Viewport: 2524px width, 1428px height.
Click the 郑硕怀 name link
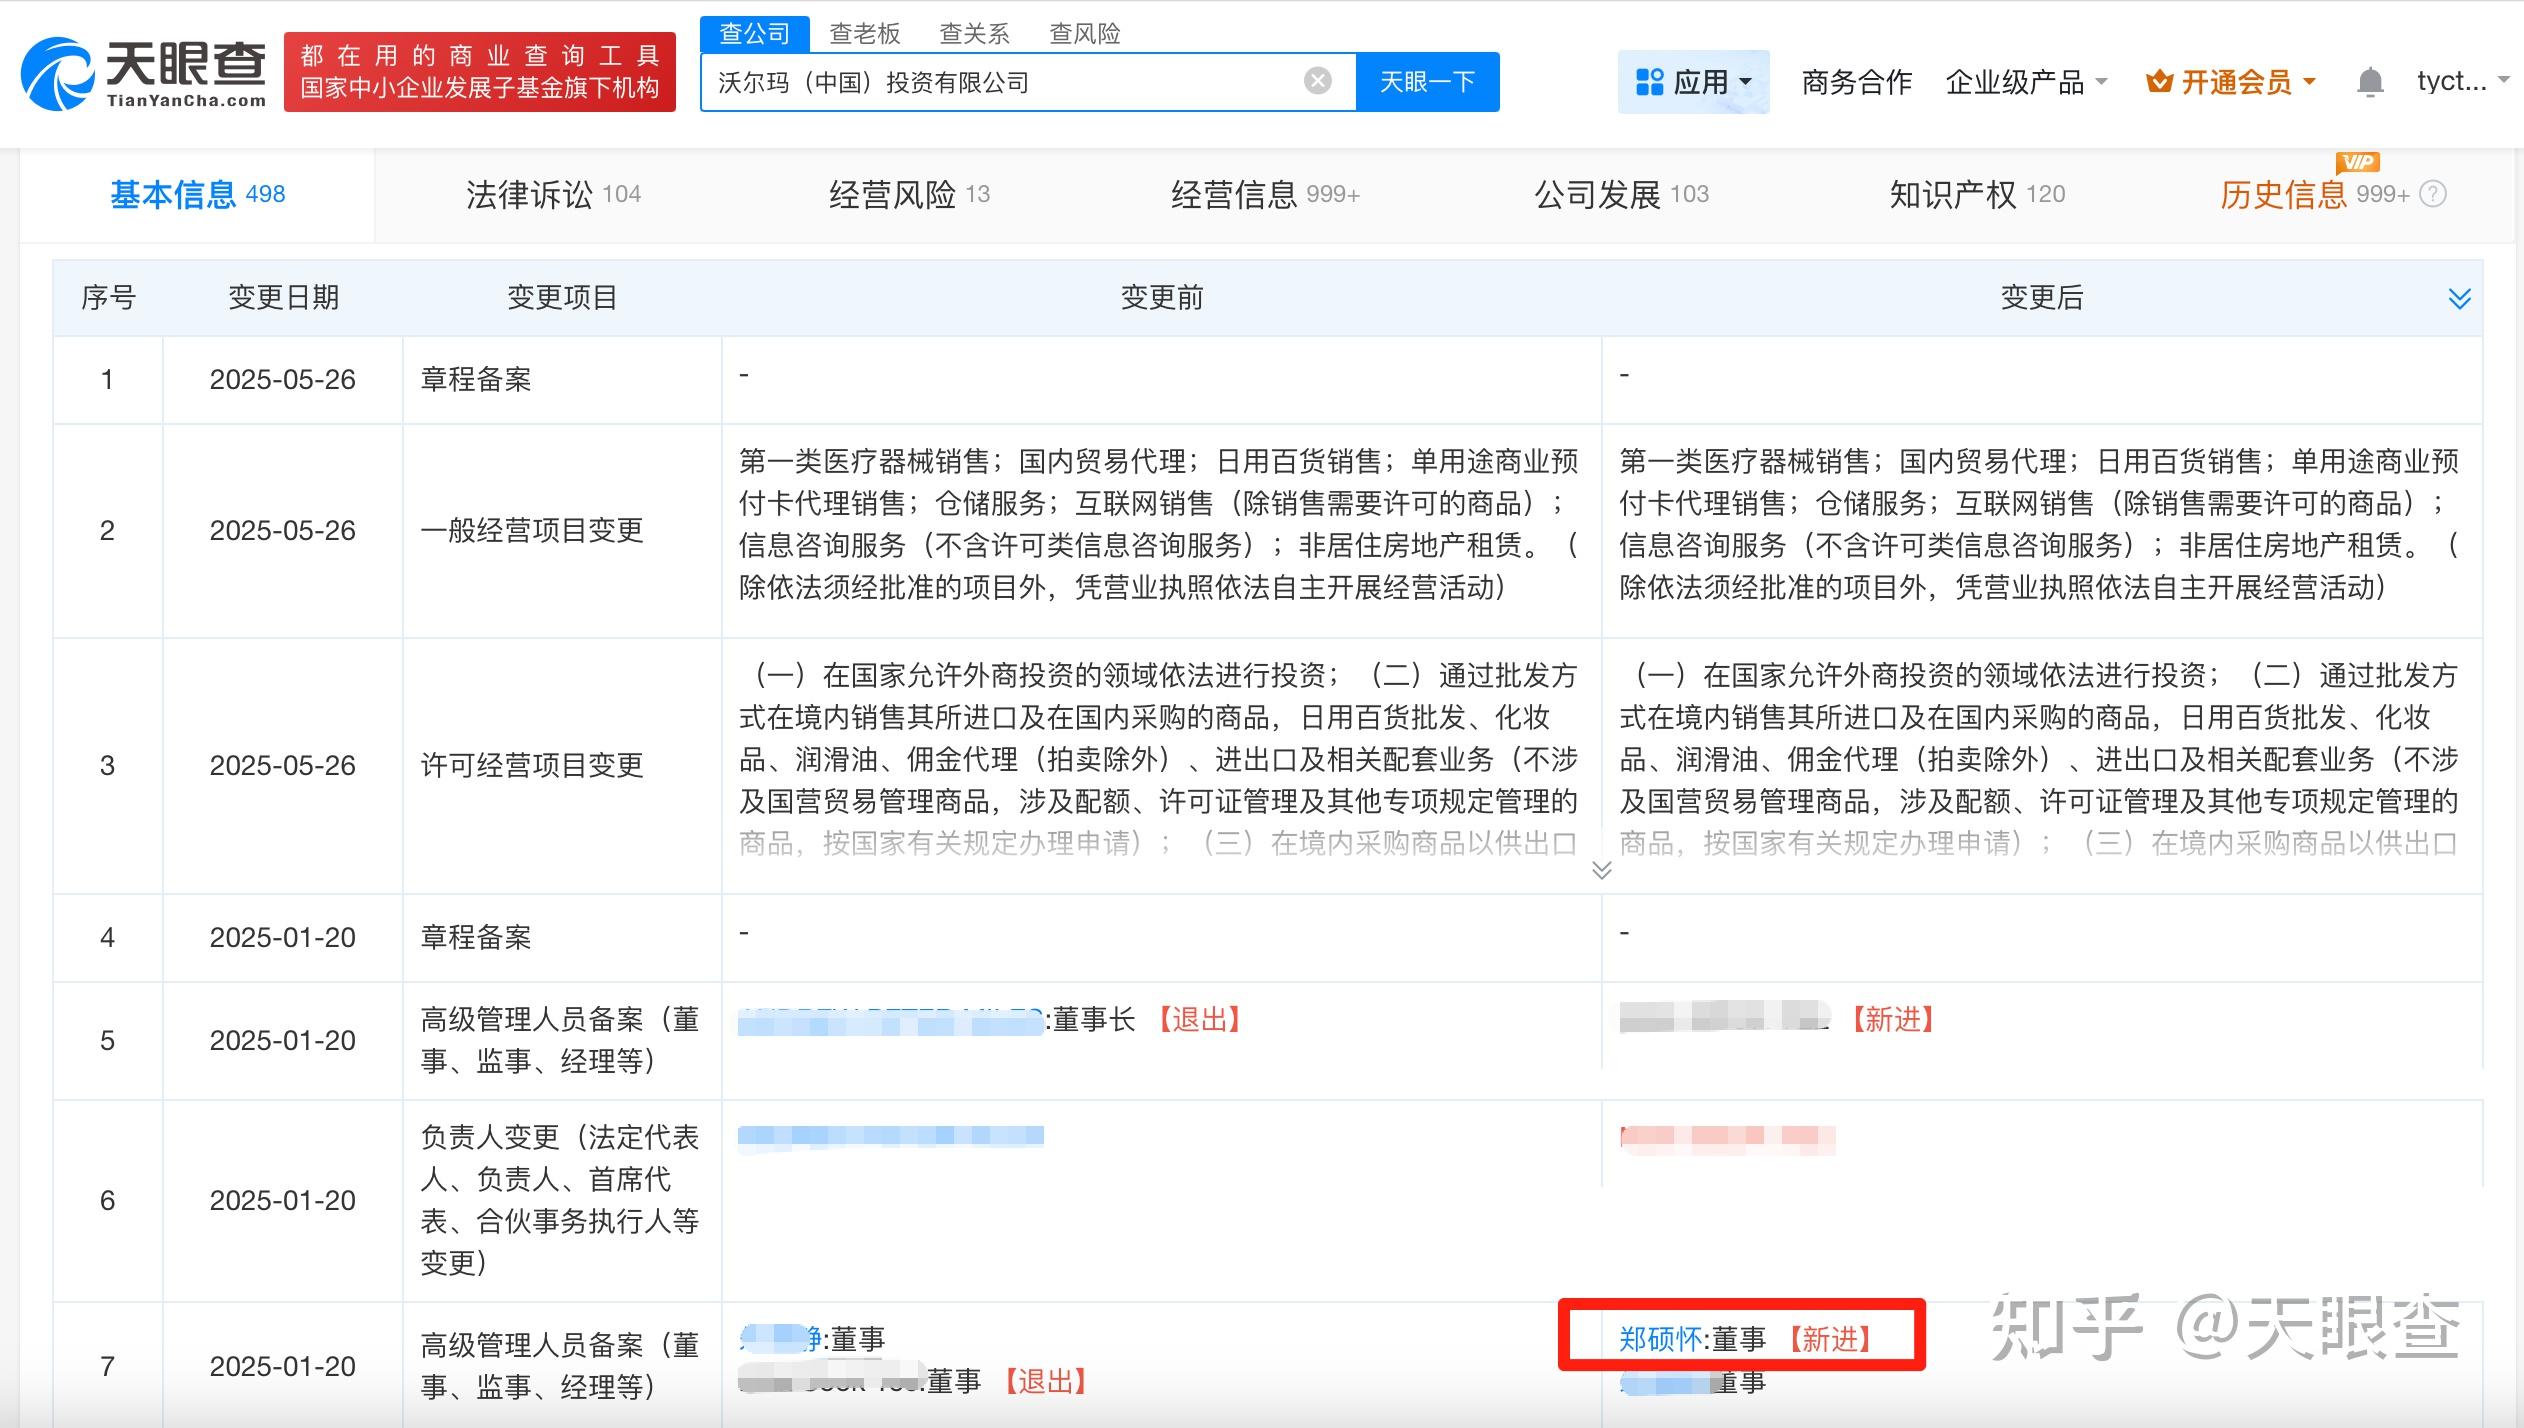coord(1661,1339)
